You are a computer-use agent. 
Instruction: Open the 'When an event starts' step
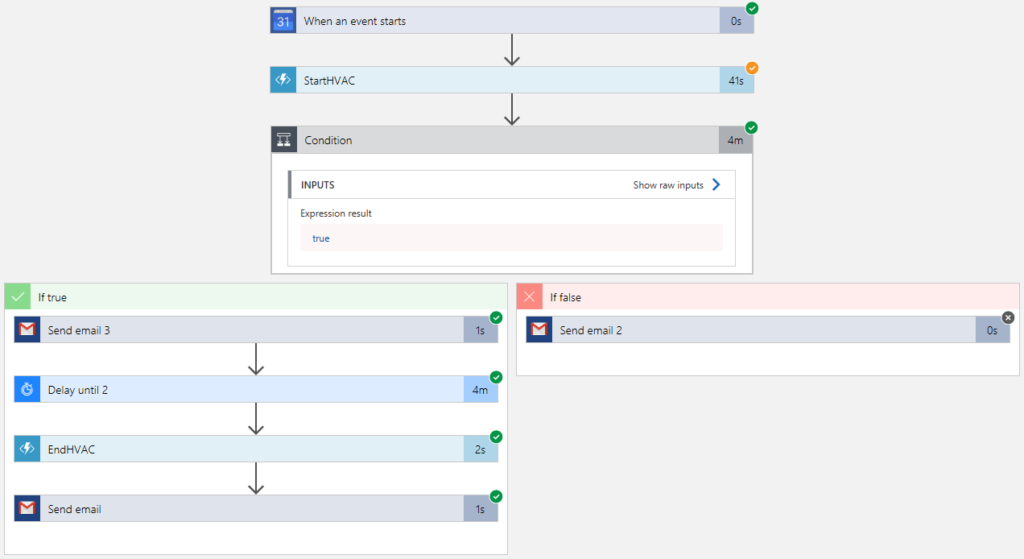pos(512,21)
